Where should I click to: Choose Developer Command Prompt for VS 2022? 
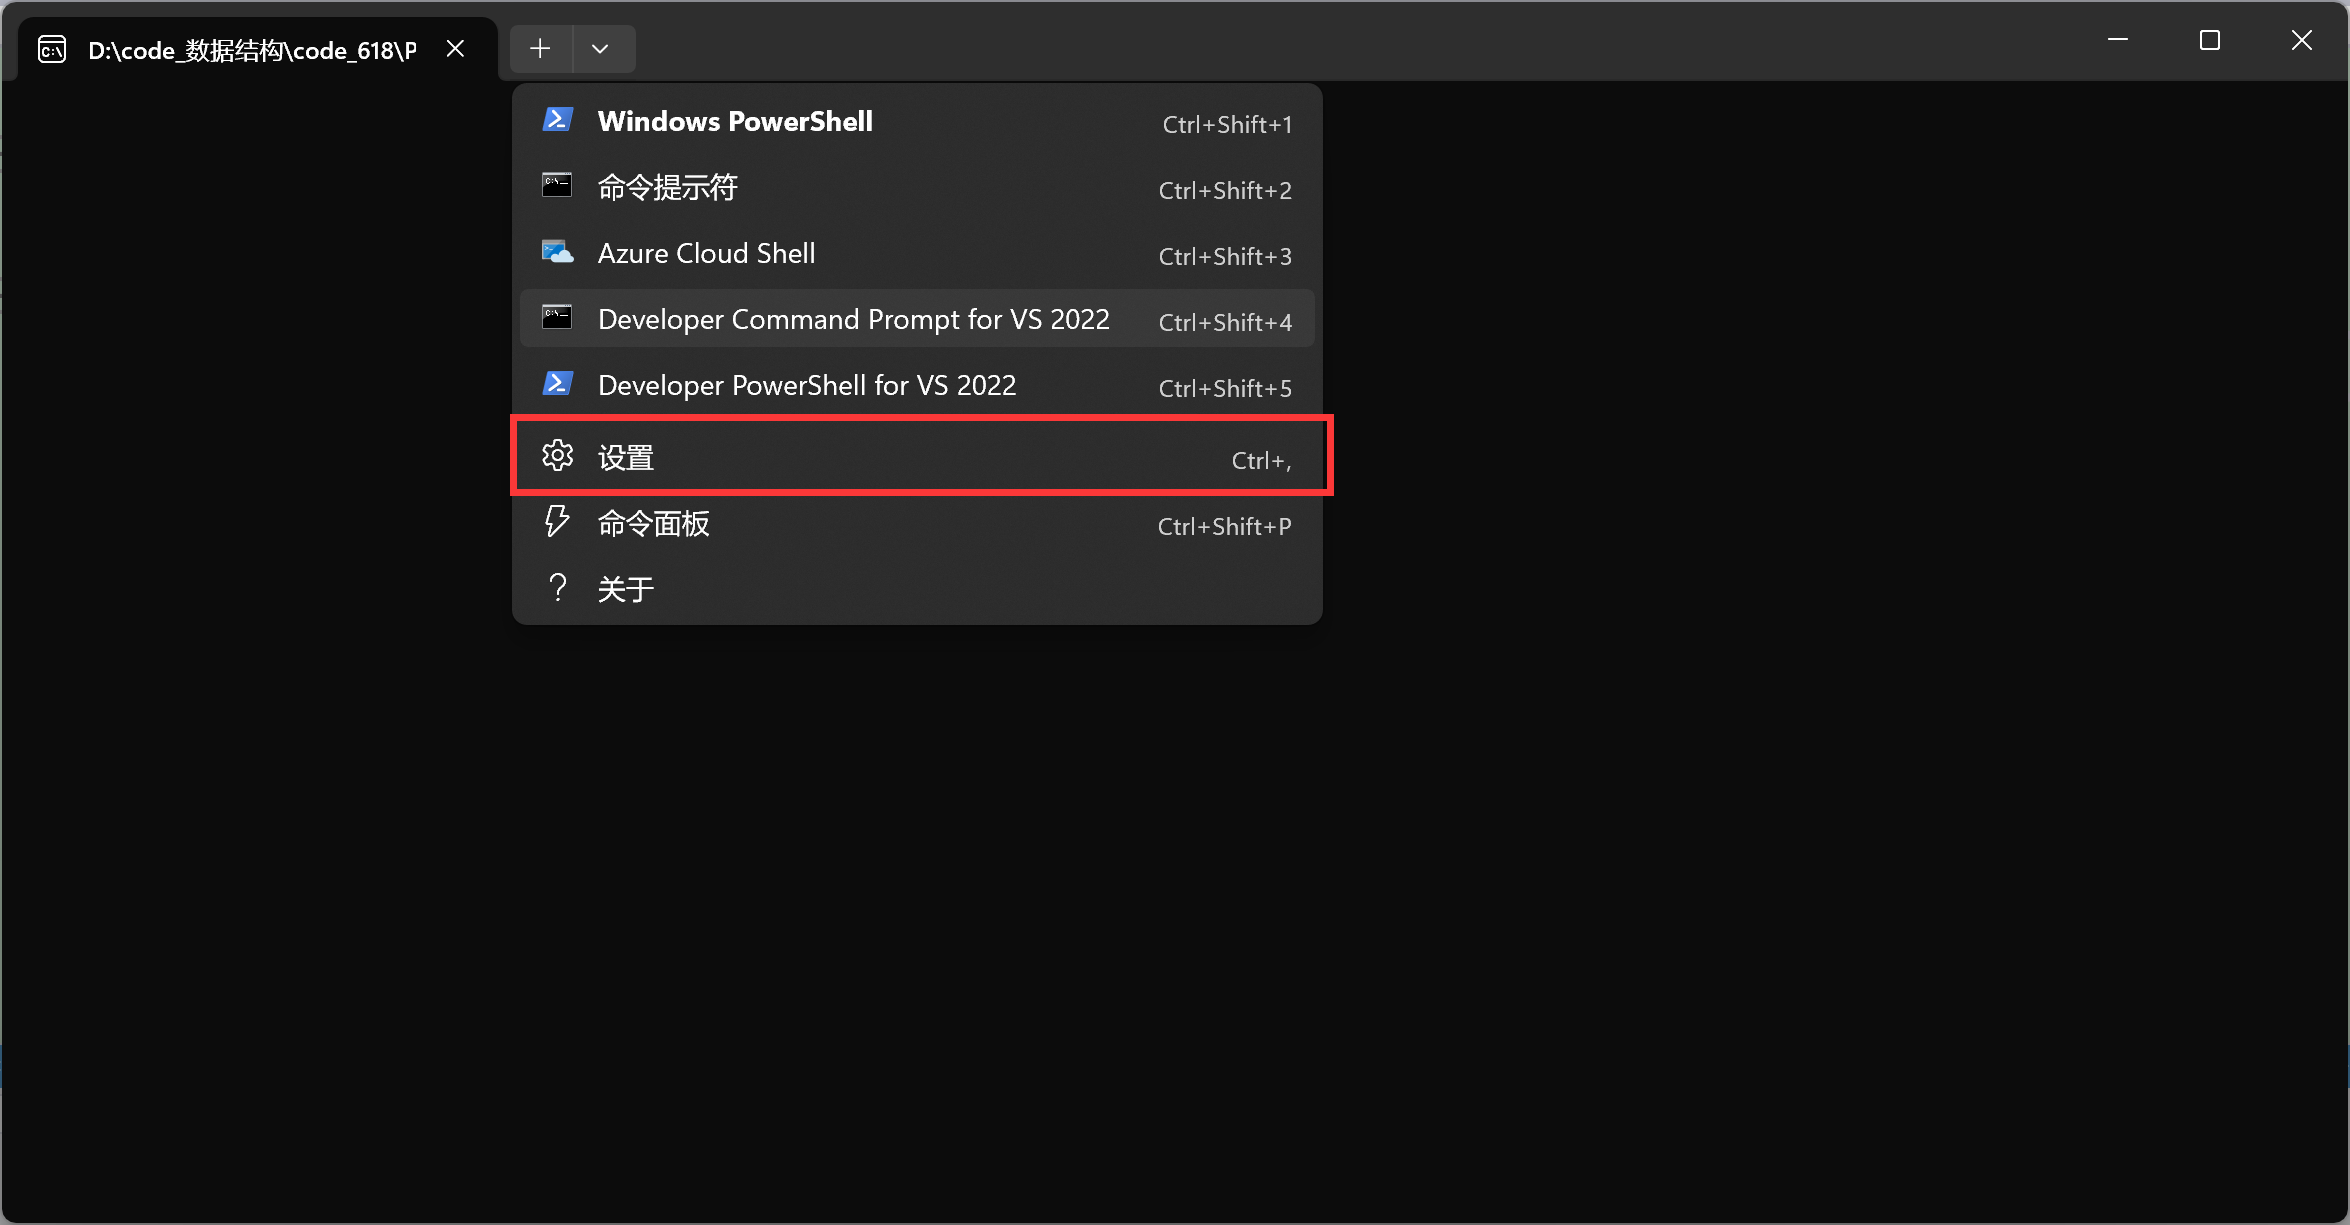point(853,319)
